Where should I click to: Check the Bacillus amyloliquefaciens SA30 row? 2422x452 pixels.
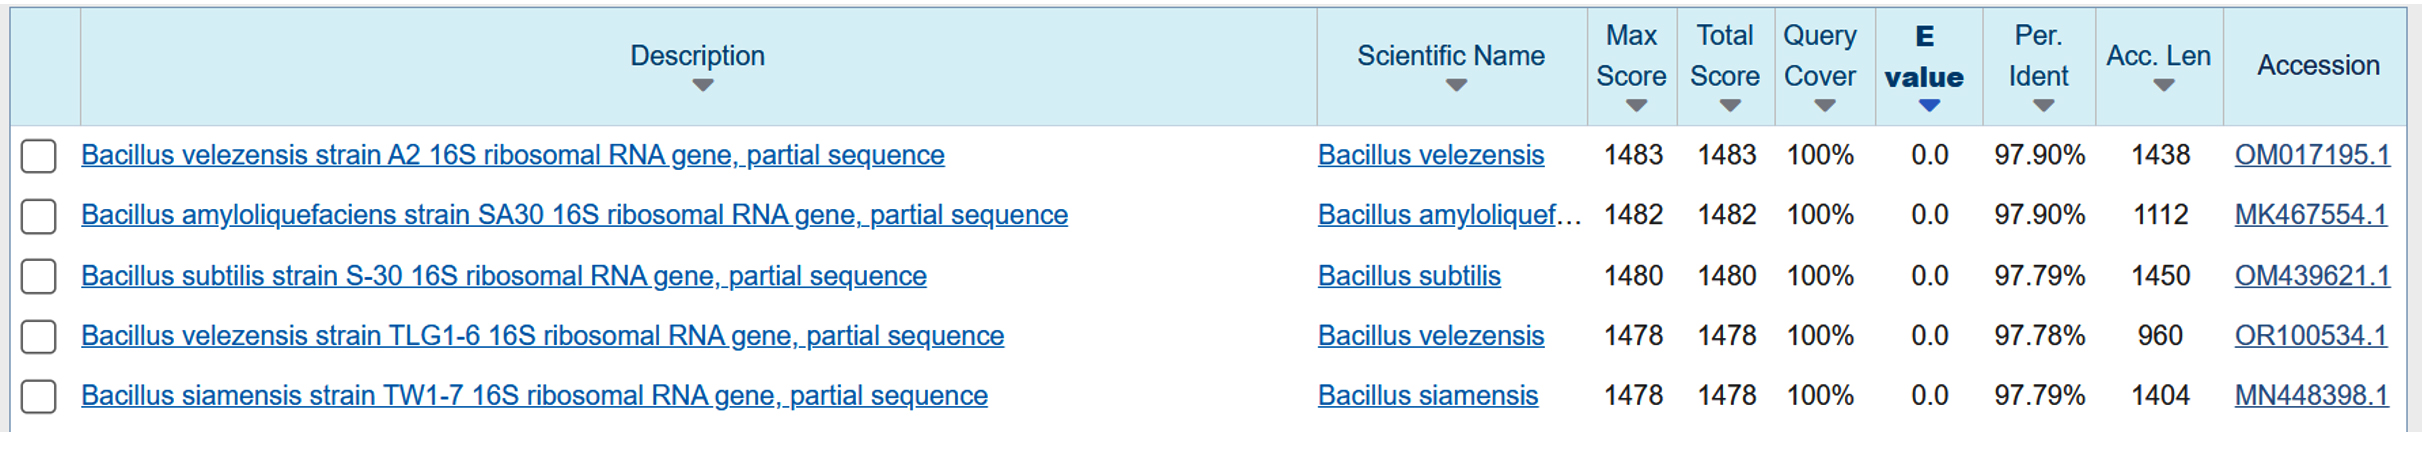[39, 216]
